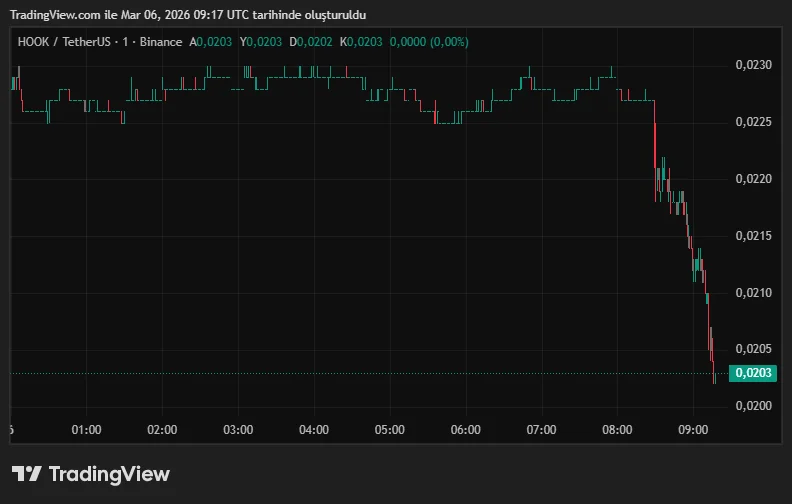Click the 0,0000 (0,00%) change value

pos(429,42)
